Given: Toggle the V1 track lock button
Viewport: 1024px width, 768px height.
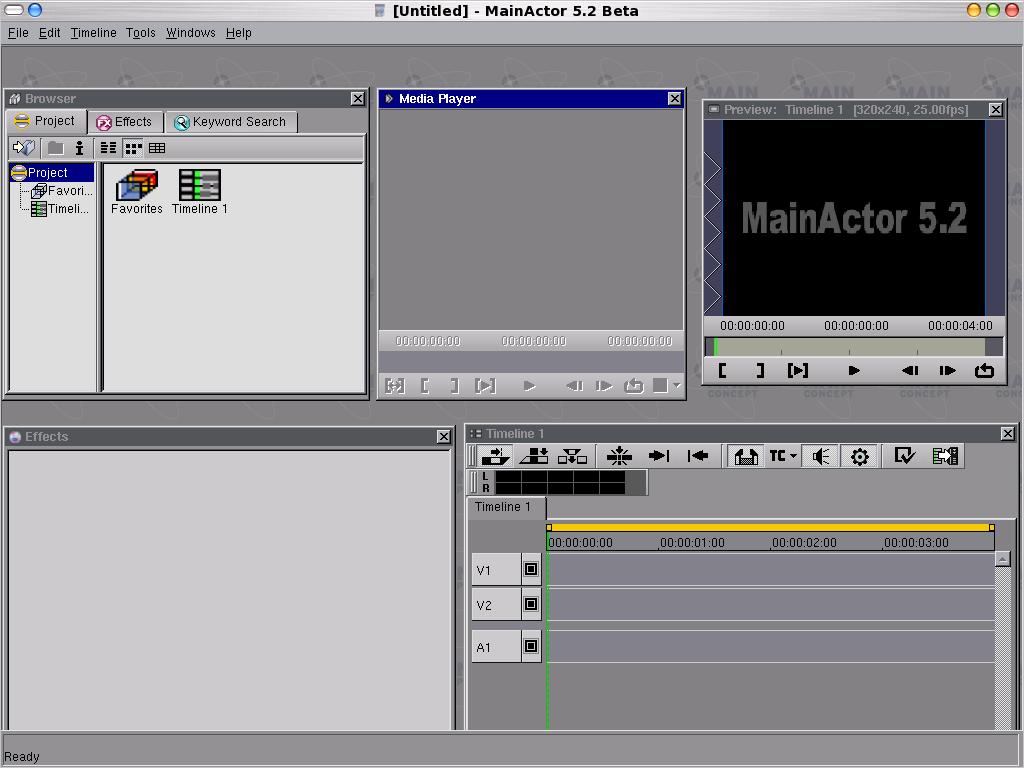Looking at the screenshot, I should (531, 569).
